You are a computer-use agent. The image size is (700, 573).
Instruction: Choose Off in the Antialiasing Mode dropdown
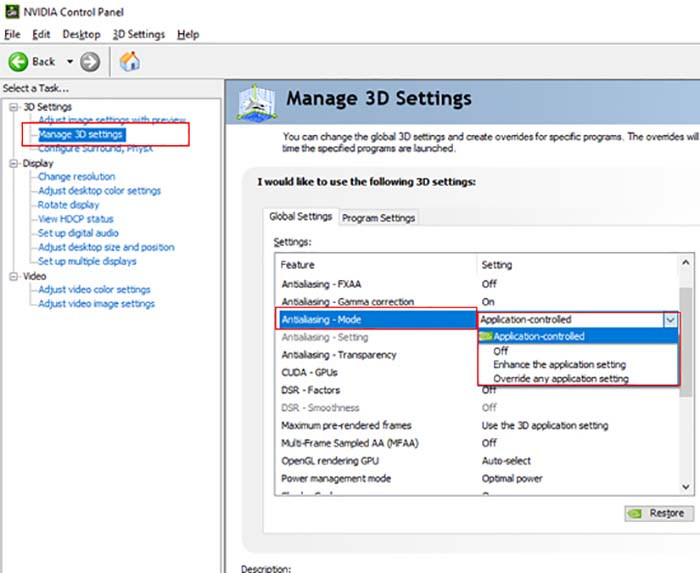click(x=578, y=351)
